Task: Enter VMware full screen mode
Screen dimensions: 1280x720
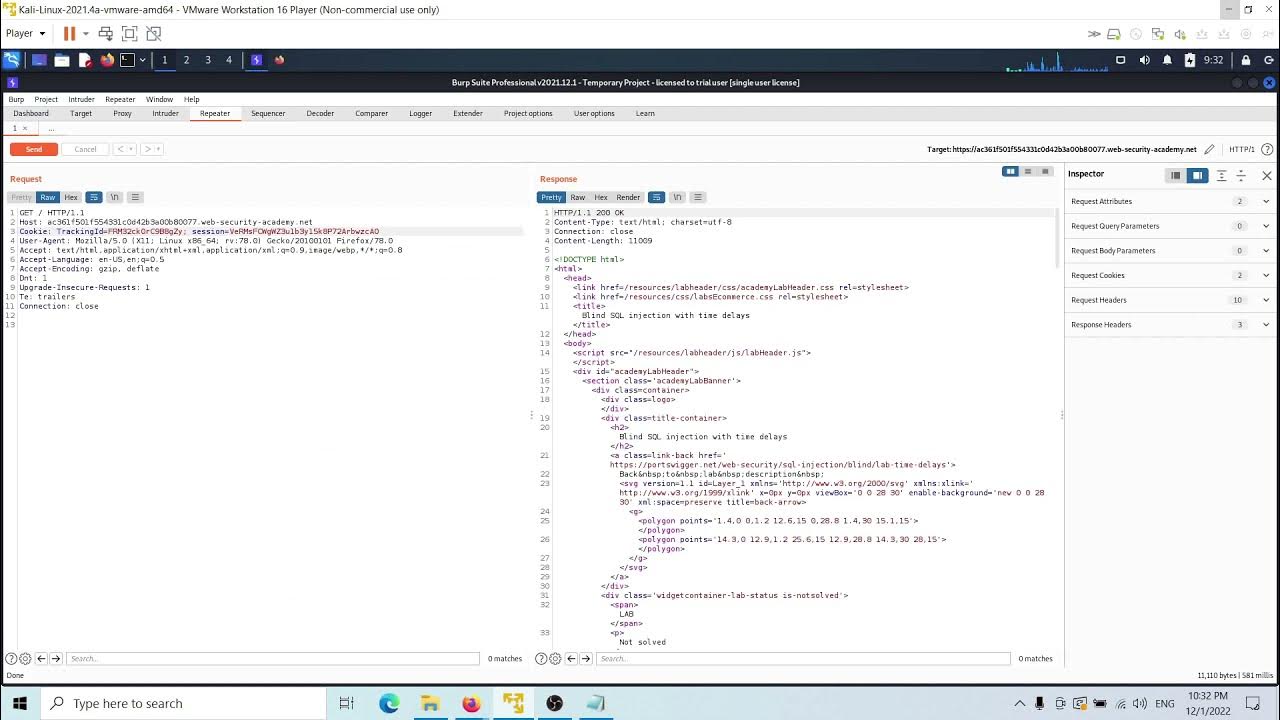Action: click(129, 33)
